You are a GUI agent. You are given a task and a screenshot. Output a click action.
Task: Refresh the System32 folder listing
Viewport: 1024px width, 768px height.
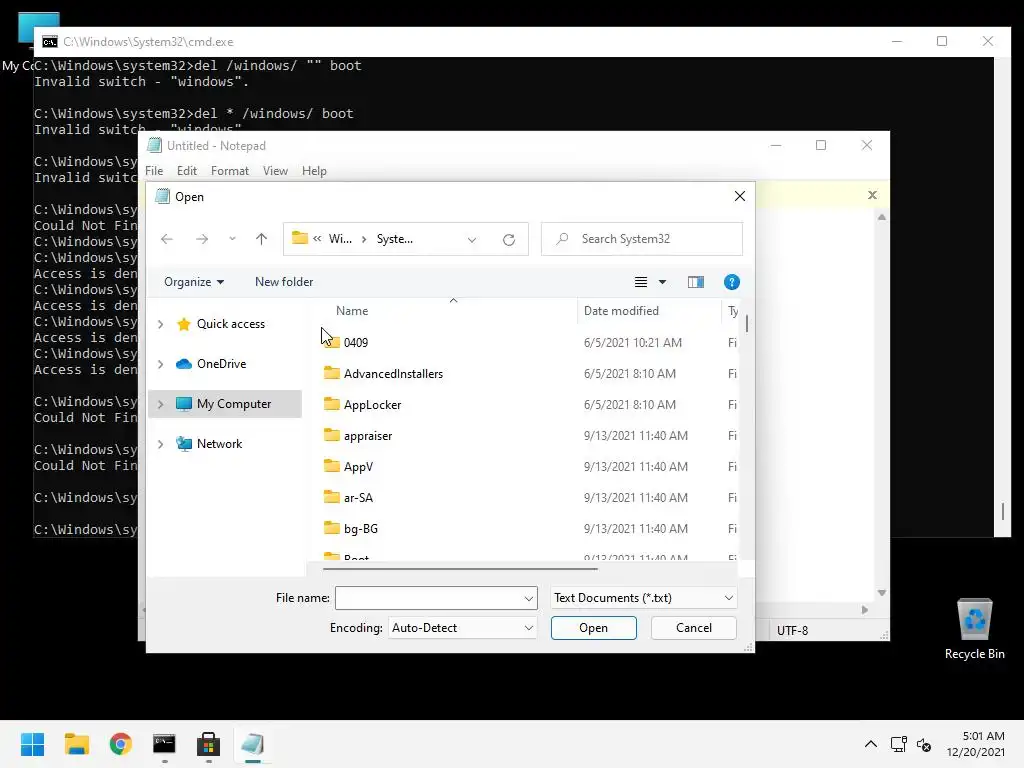[509, 240]
